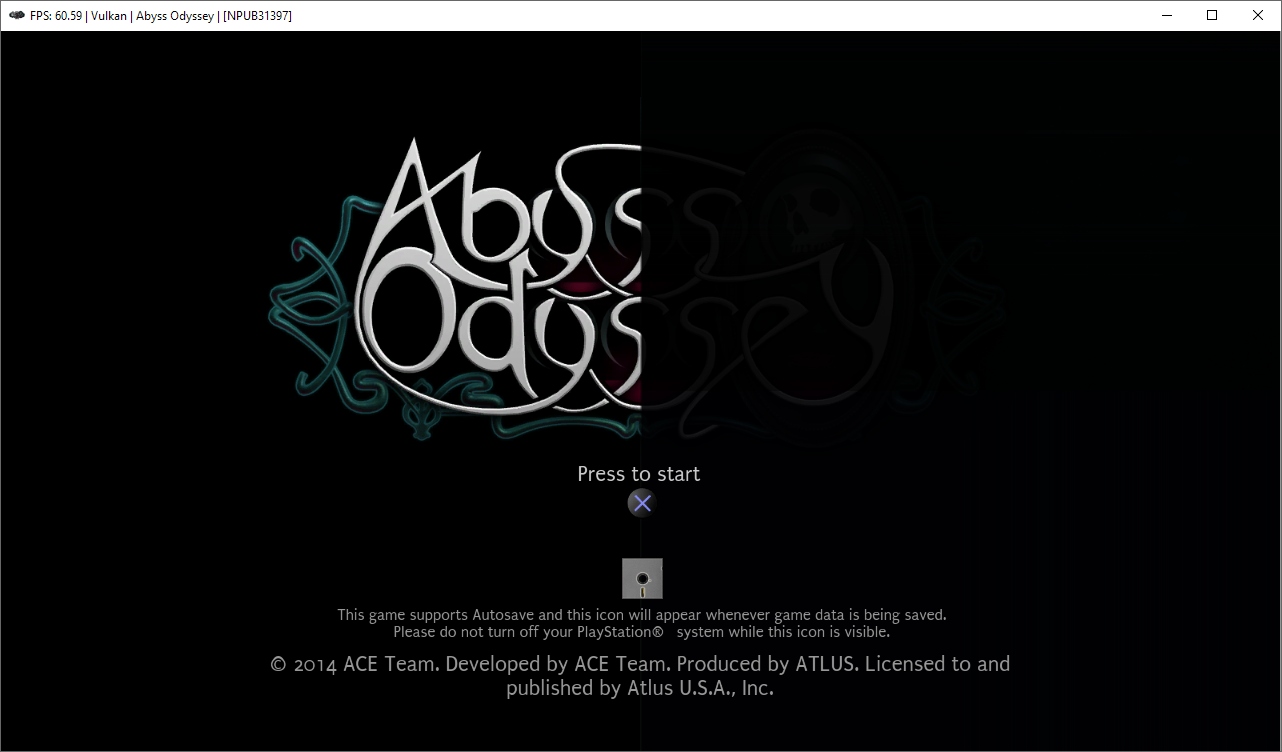Minimize the emulator window

[x=1166, y=15]
